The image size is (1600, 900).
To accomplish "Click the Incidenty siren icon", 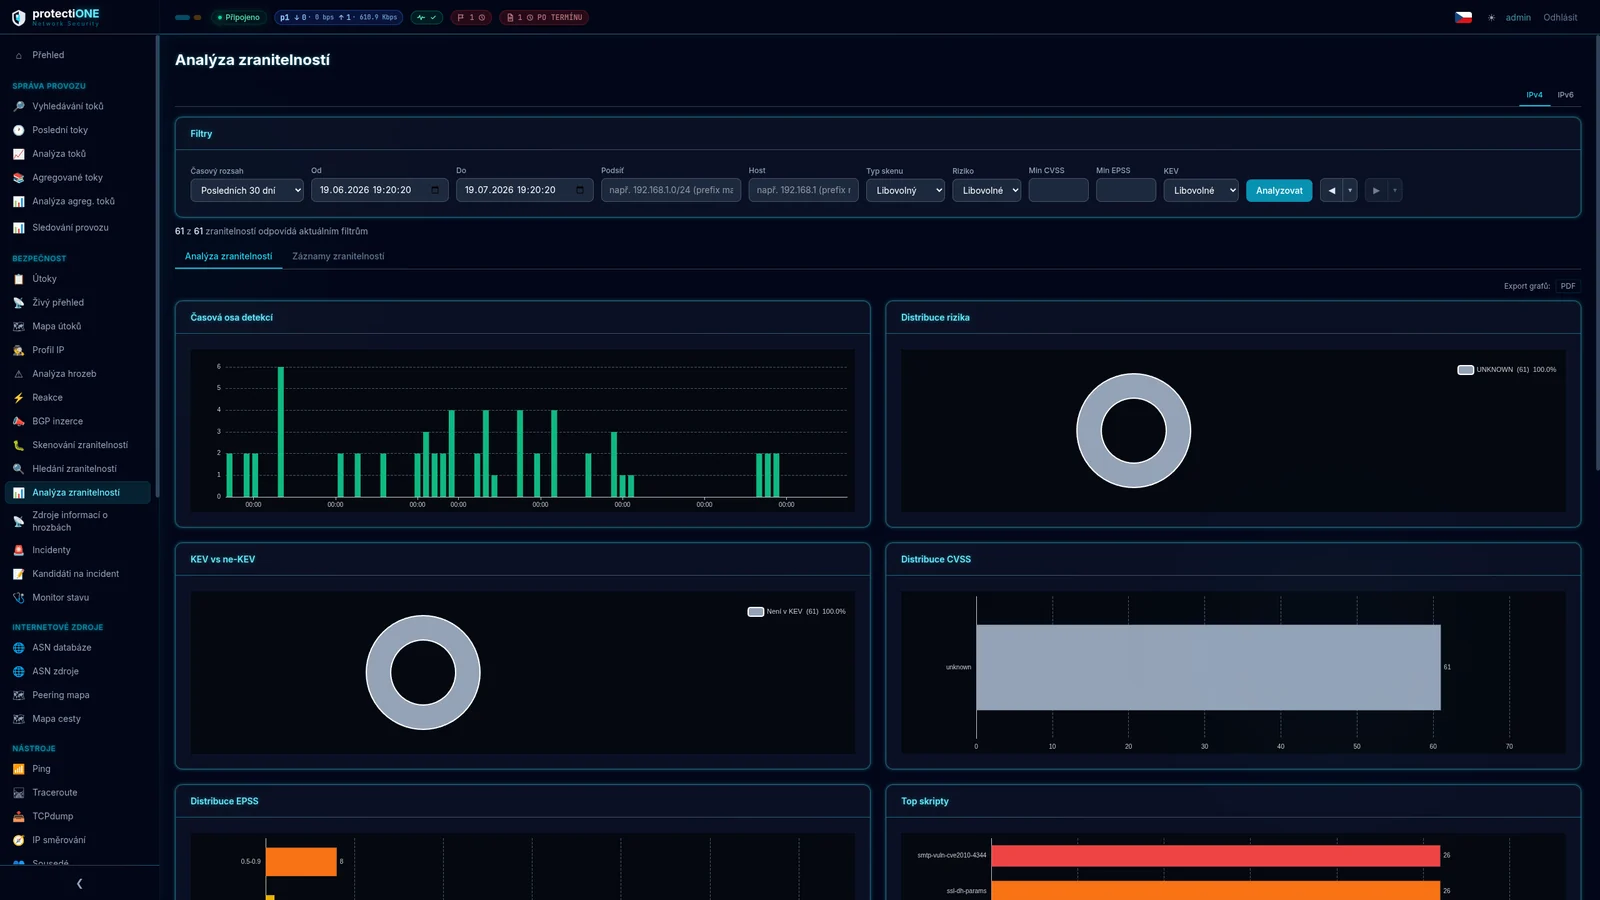I will pos(18,550).
